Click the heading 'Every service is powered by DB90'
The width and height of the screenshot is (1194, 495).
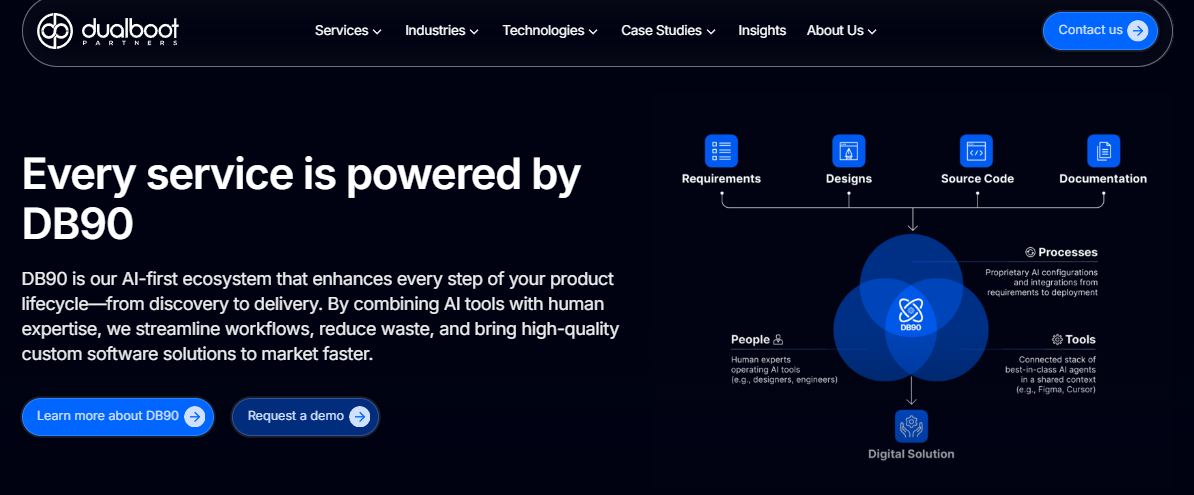(301, 197)
